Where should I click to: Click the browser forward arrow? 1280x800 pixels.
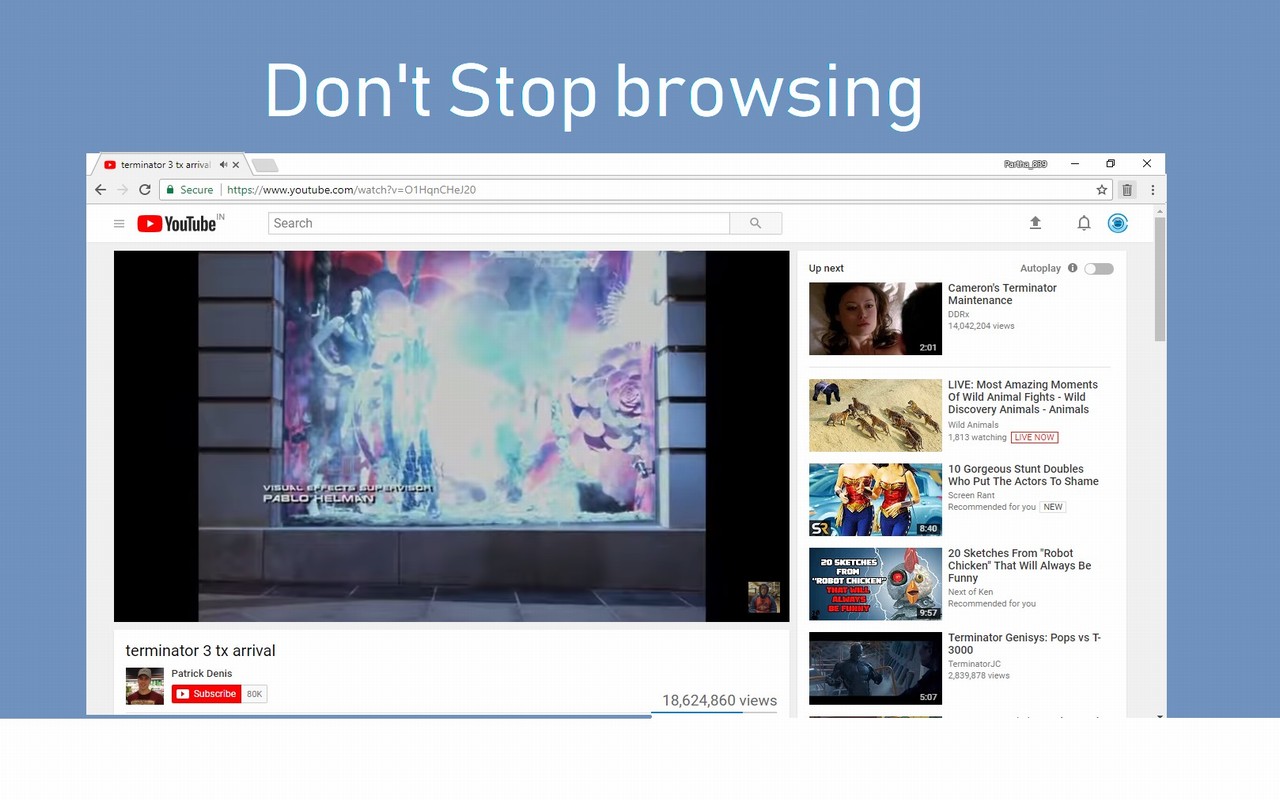(x=122, y=190)
